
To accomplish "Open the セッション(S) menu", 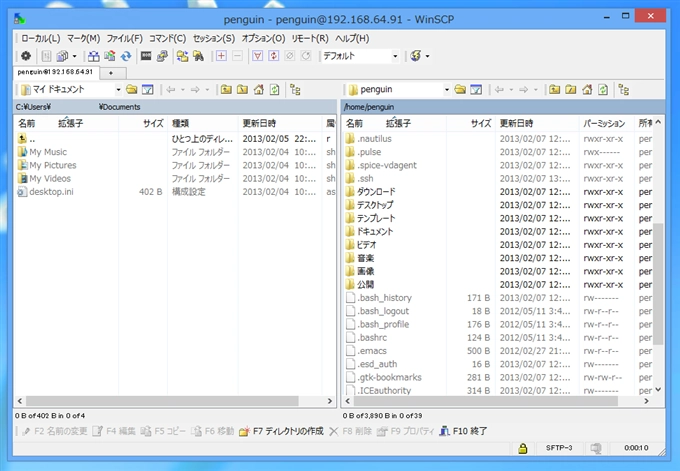I will click(214, 39).
